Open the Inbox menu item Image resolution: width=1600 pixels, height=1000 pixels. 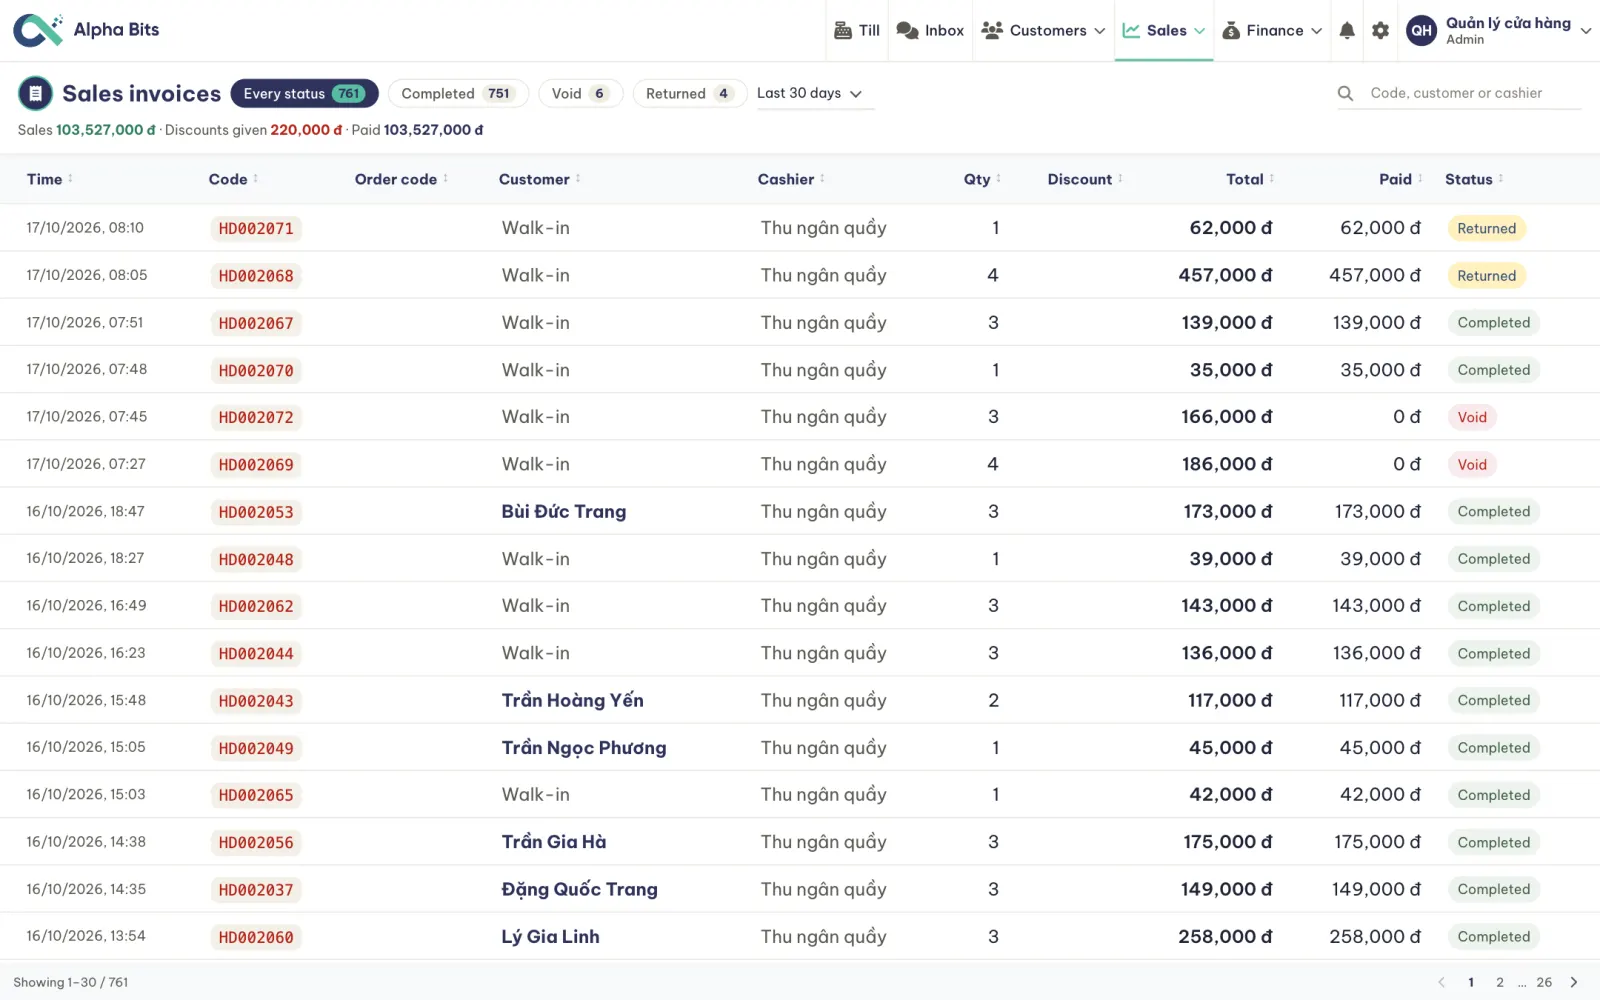click(930, 31)
